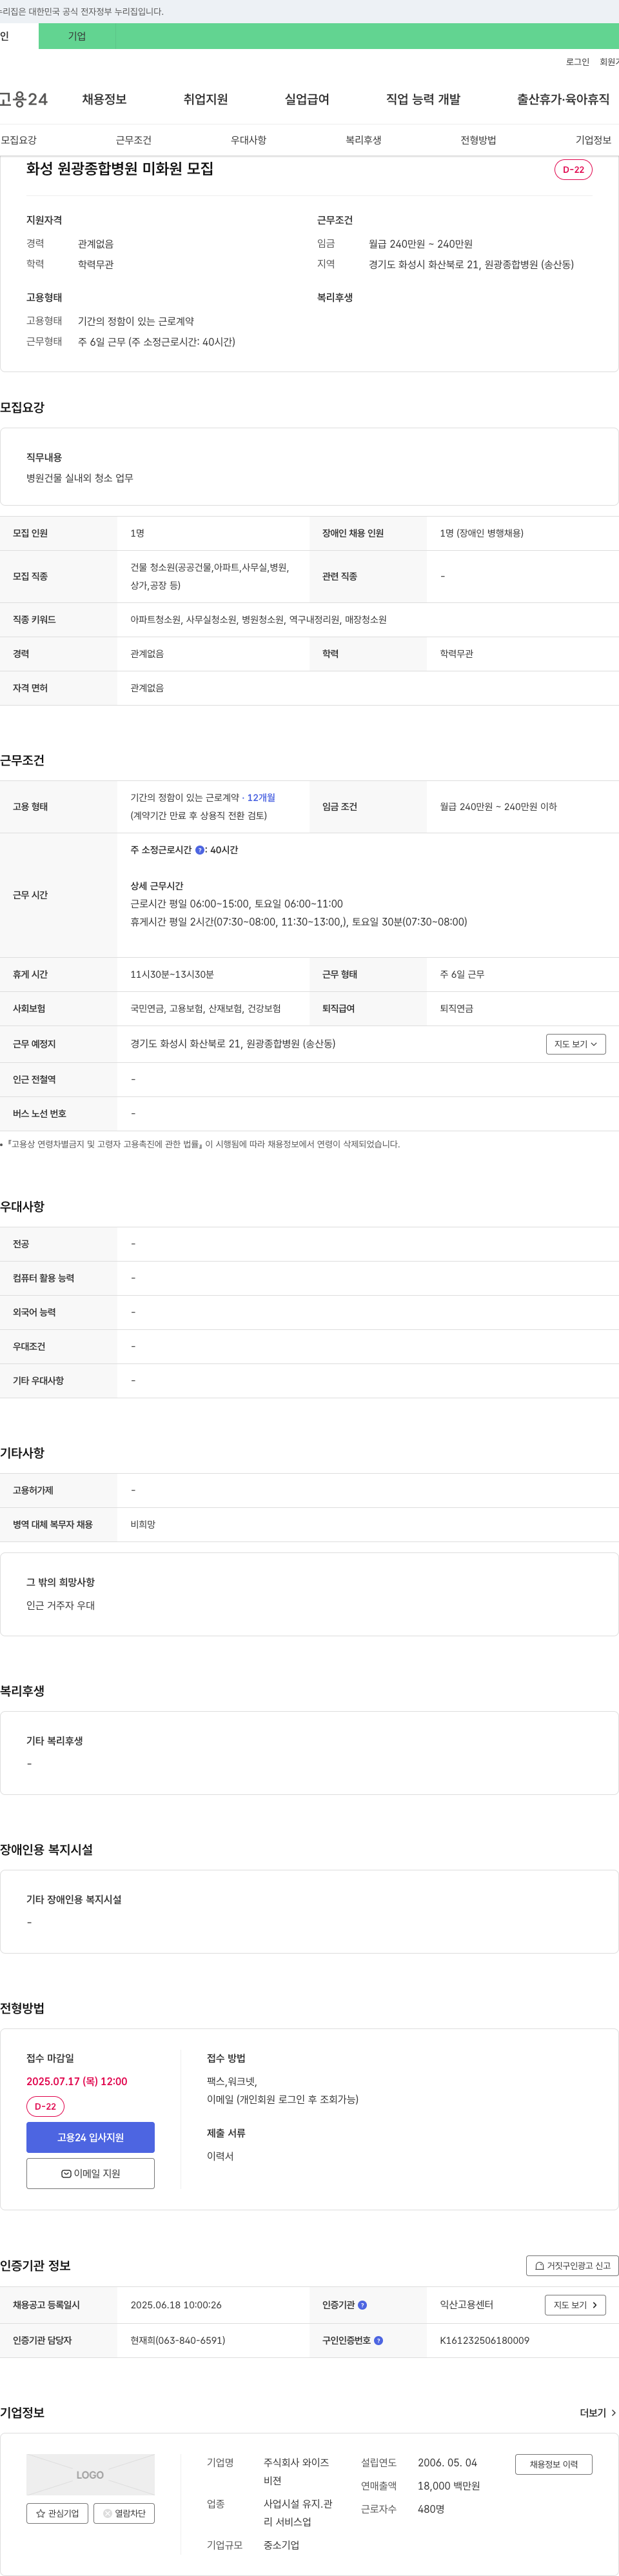Open the 직업 능력 개발 menu

[423, 99]
